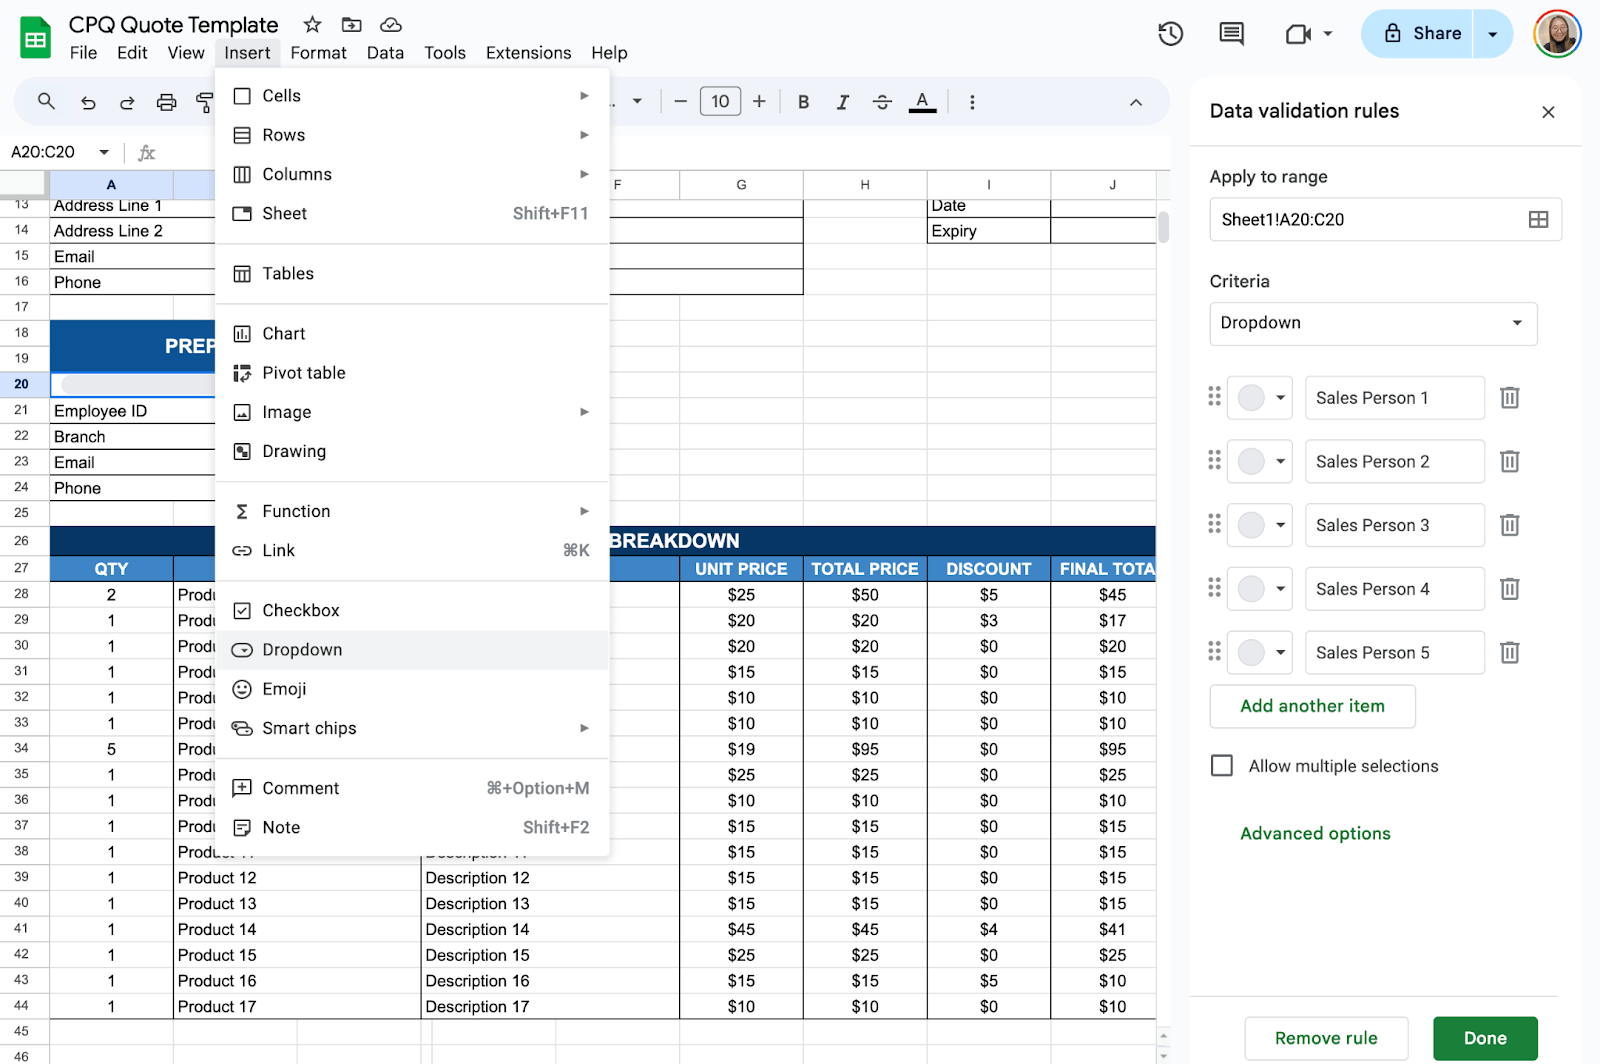Viewport: 1600px width, 1064px height.
Task: Click the select data range grid icon
Action: click(1538, 220)
